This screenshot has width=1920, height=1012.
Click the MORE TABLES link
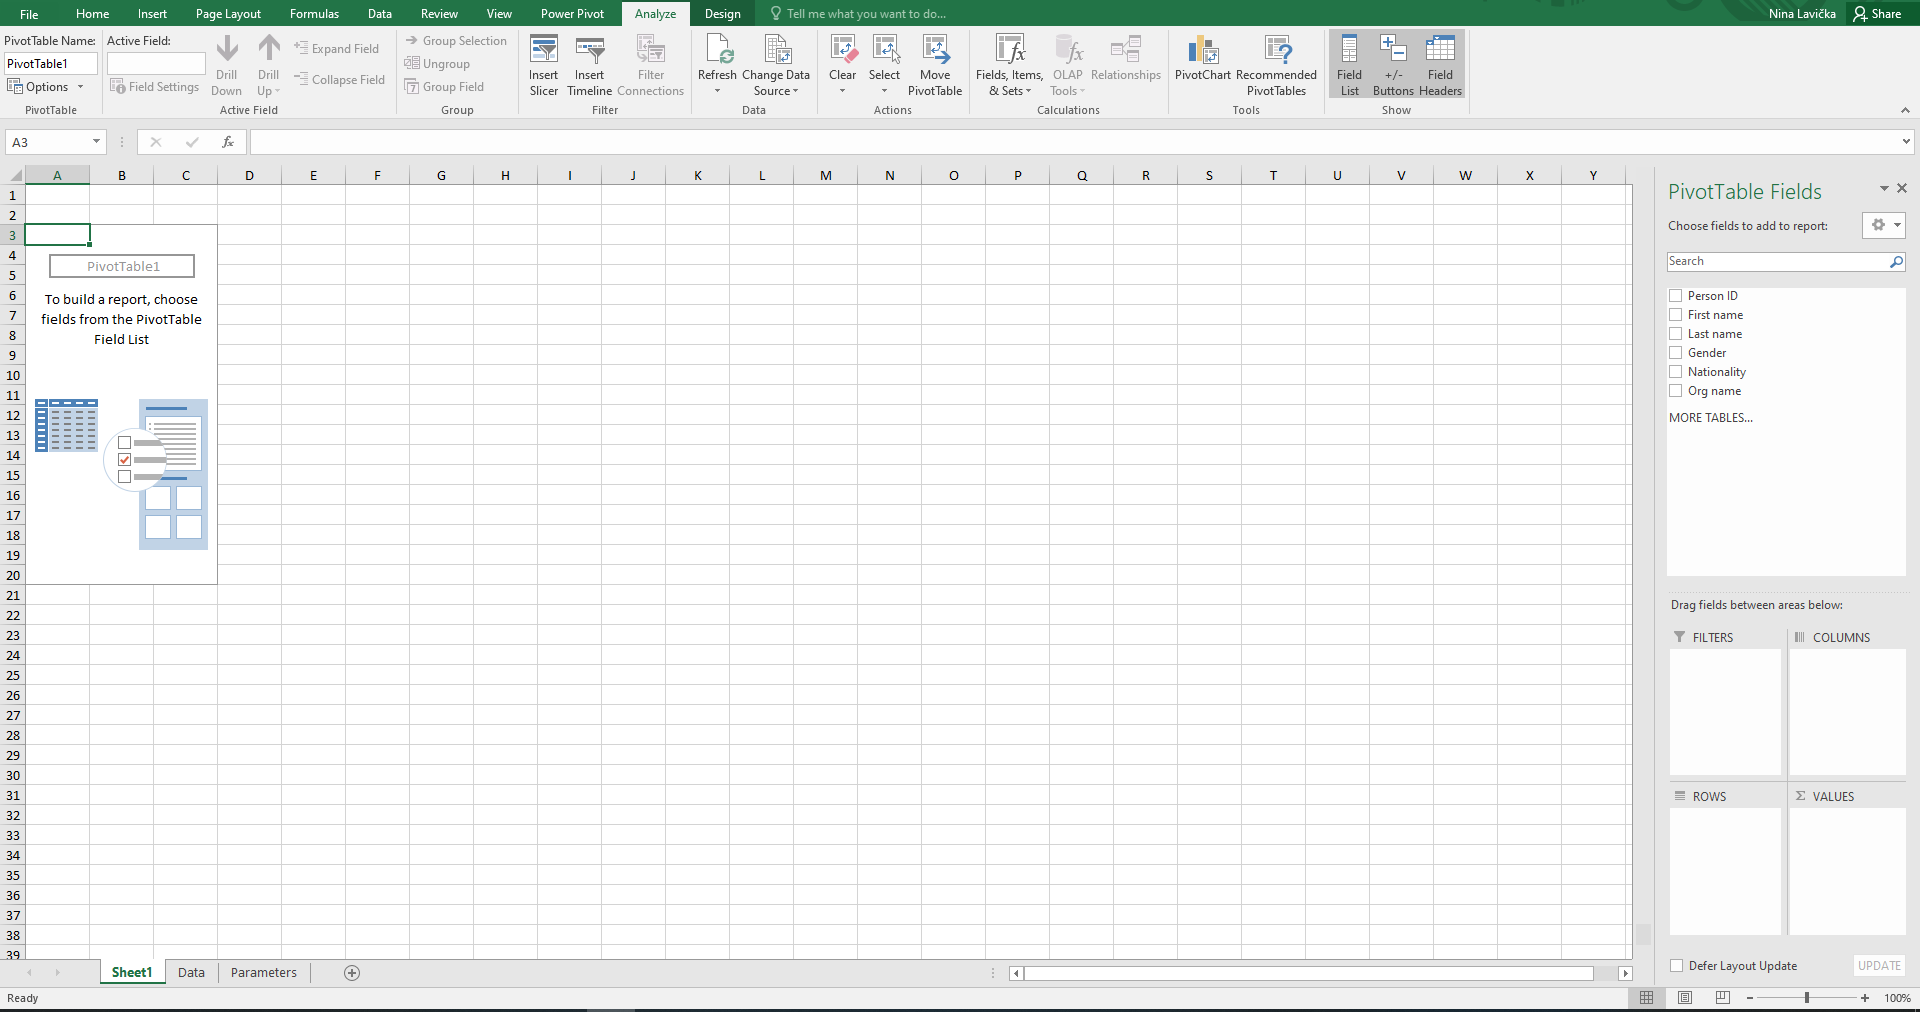(x=1710, y=418)
